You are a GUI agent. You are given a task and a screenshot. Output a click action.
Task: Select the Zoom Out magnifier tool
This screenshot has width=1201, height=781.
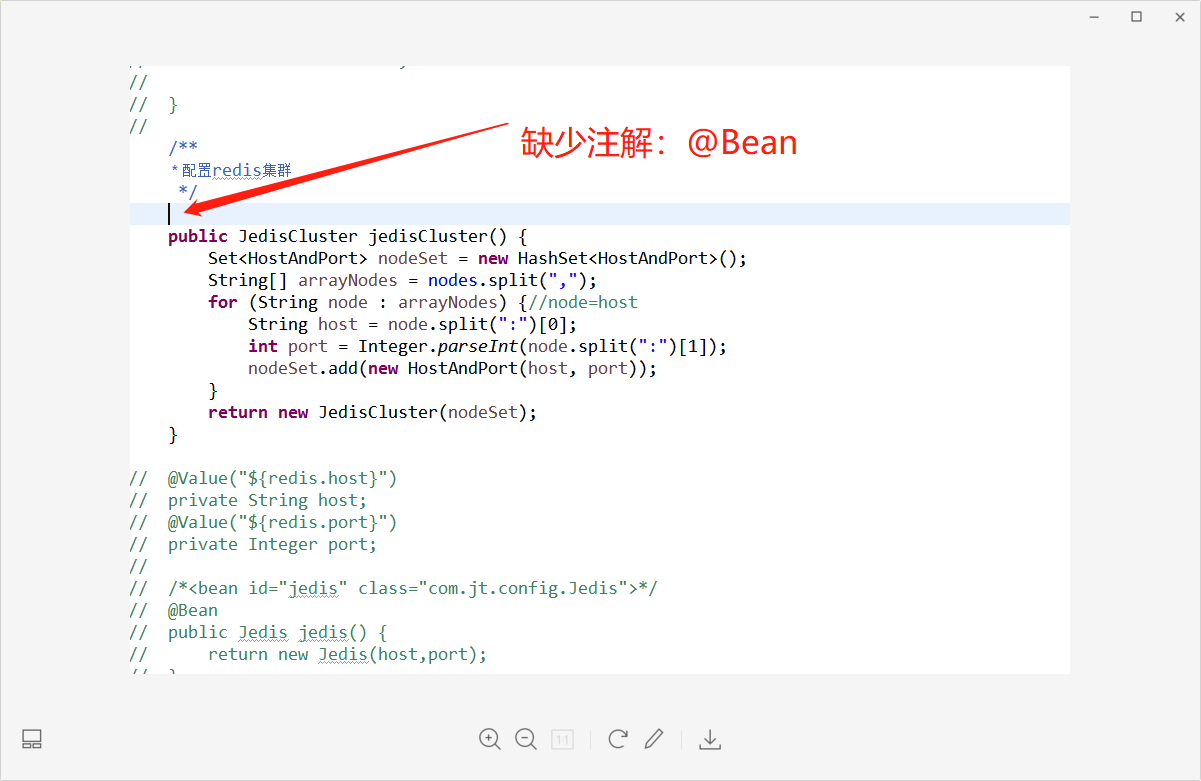[526, 739]
